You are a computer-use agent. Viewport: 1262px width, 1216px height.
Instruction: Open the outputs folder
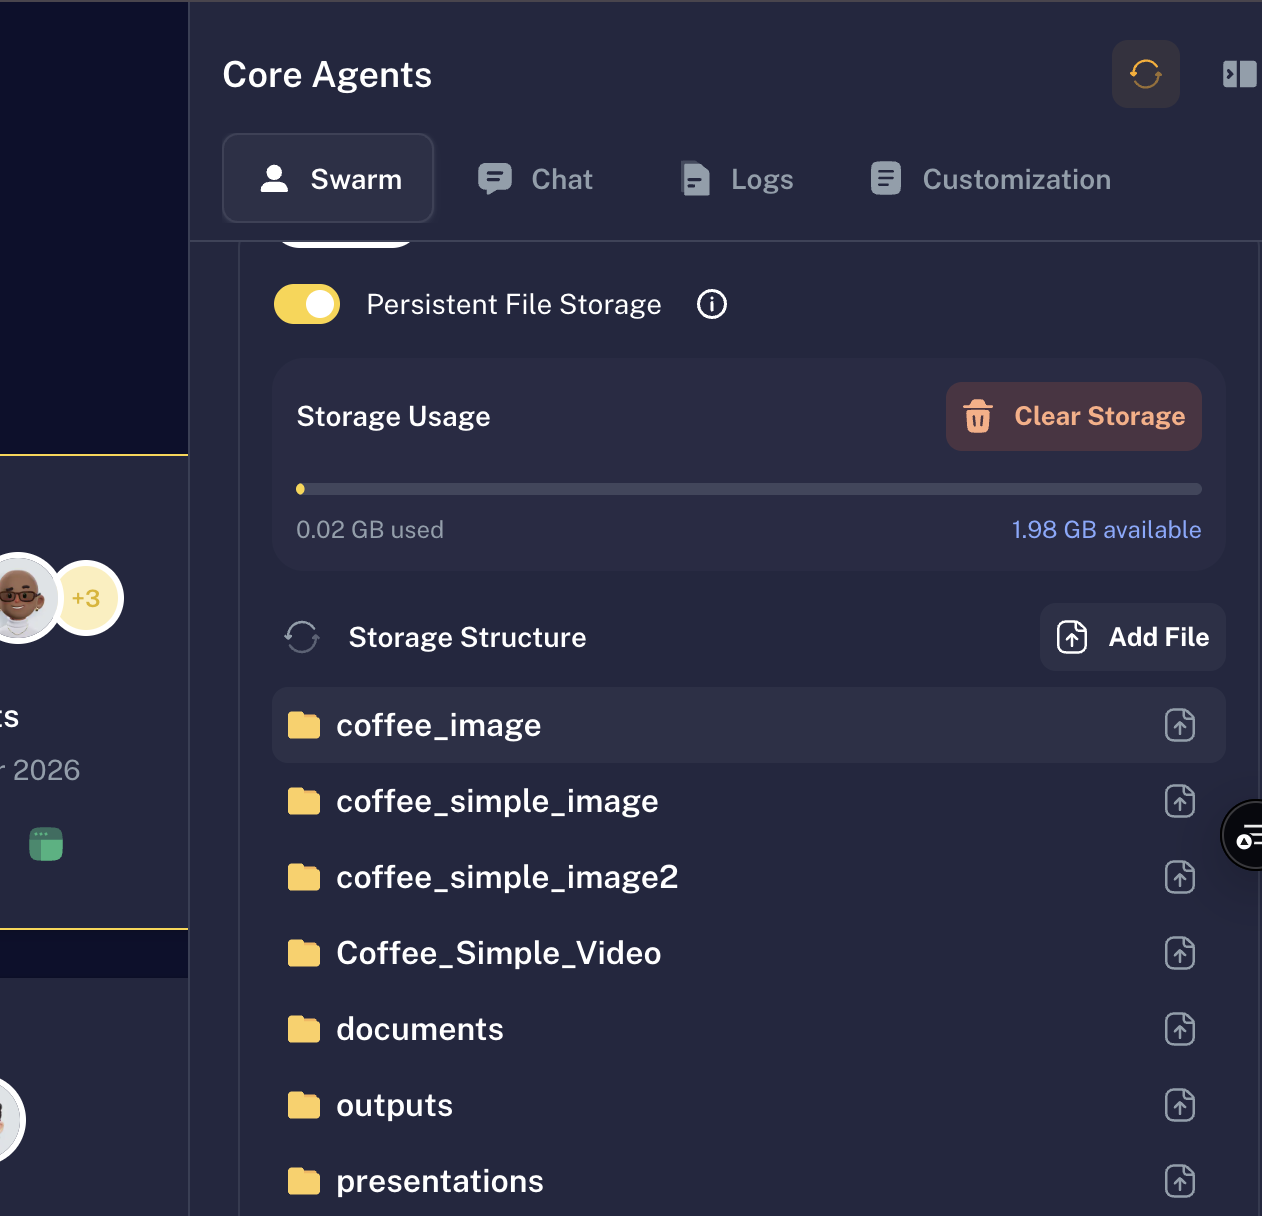point(394,1105)
